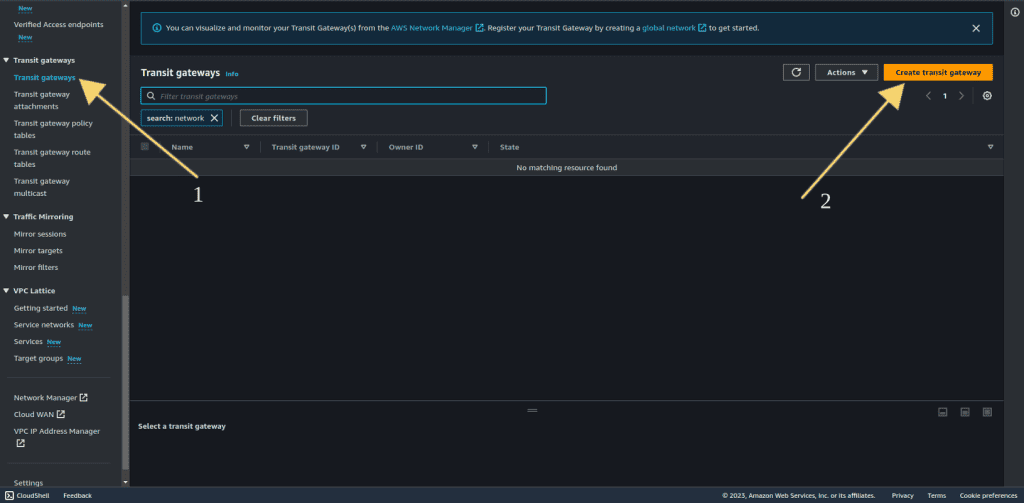Open Transit gateway attachments in sidebar
This screenshot has height=503, width=1024.
point(41,100)
